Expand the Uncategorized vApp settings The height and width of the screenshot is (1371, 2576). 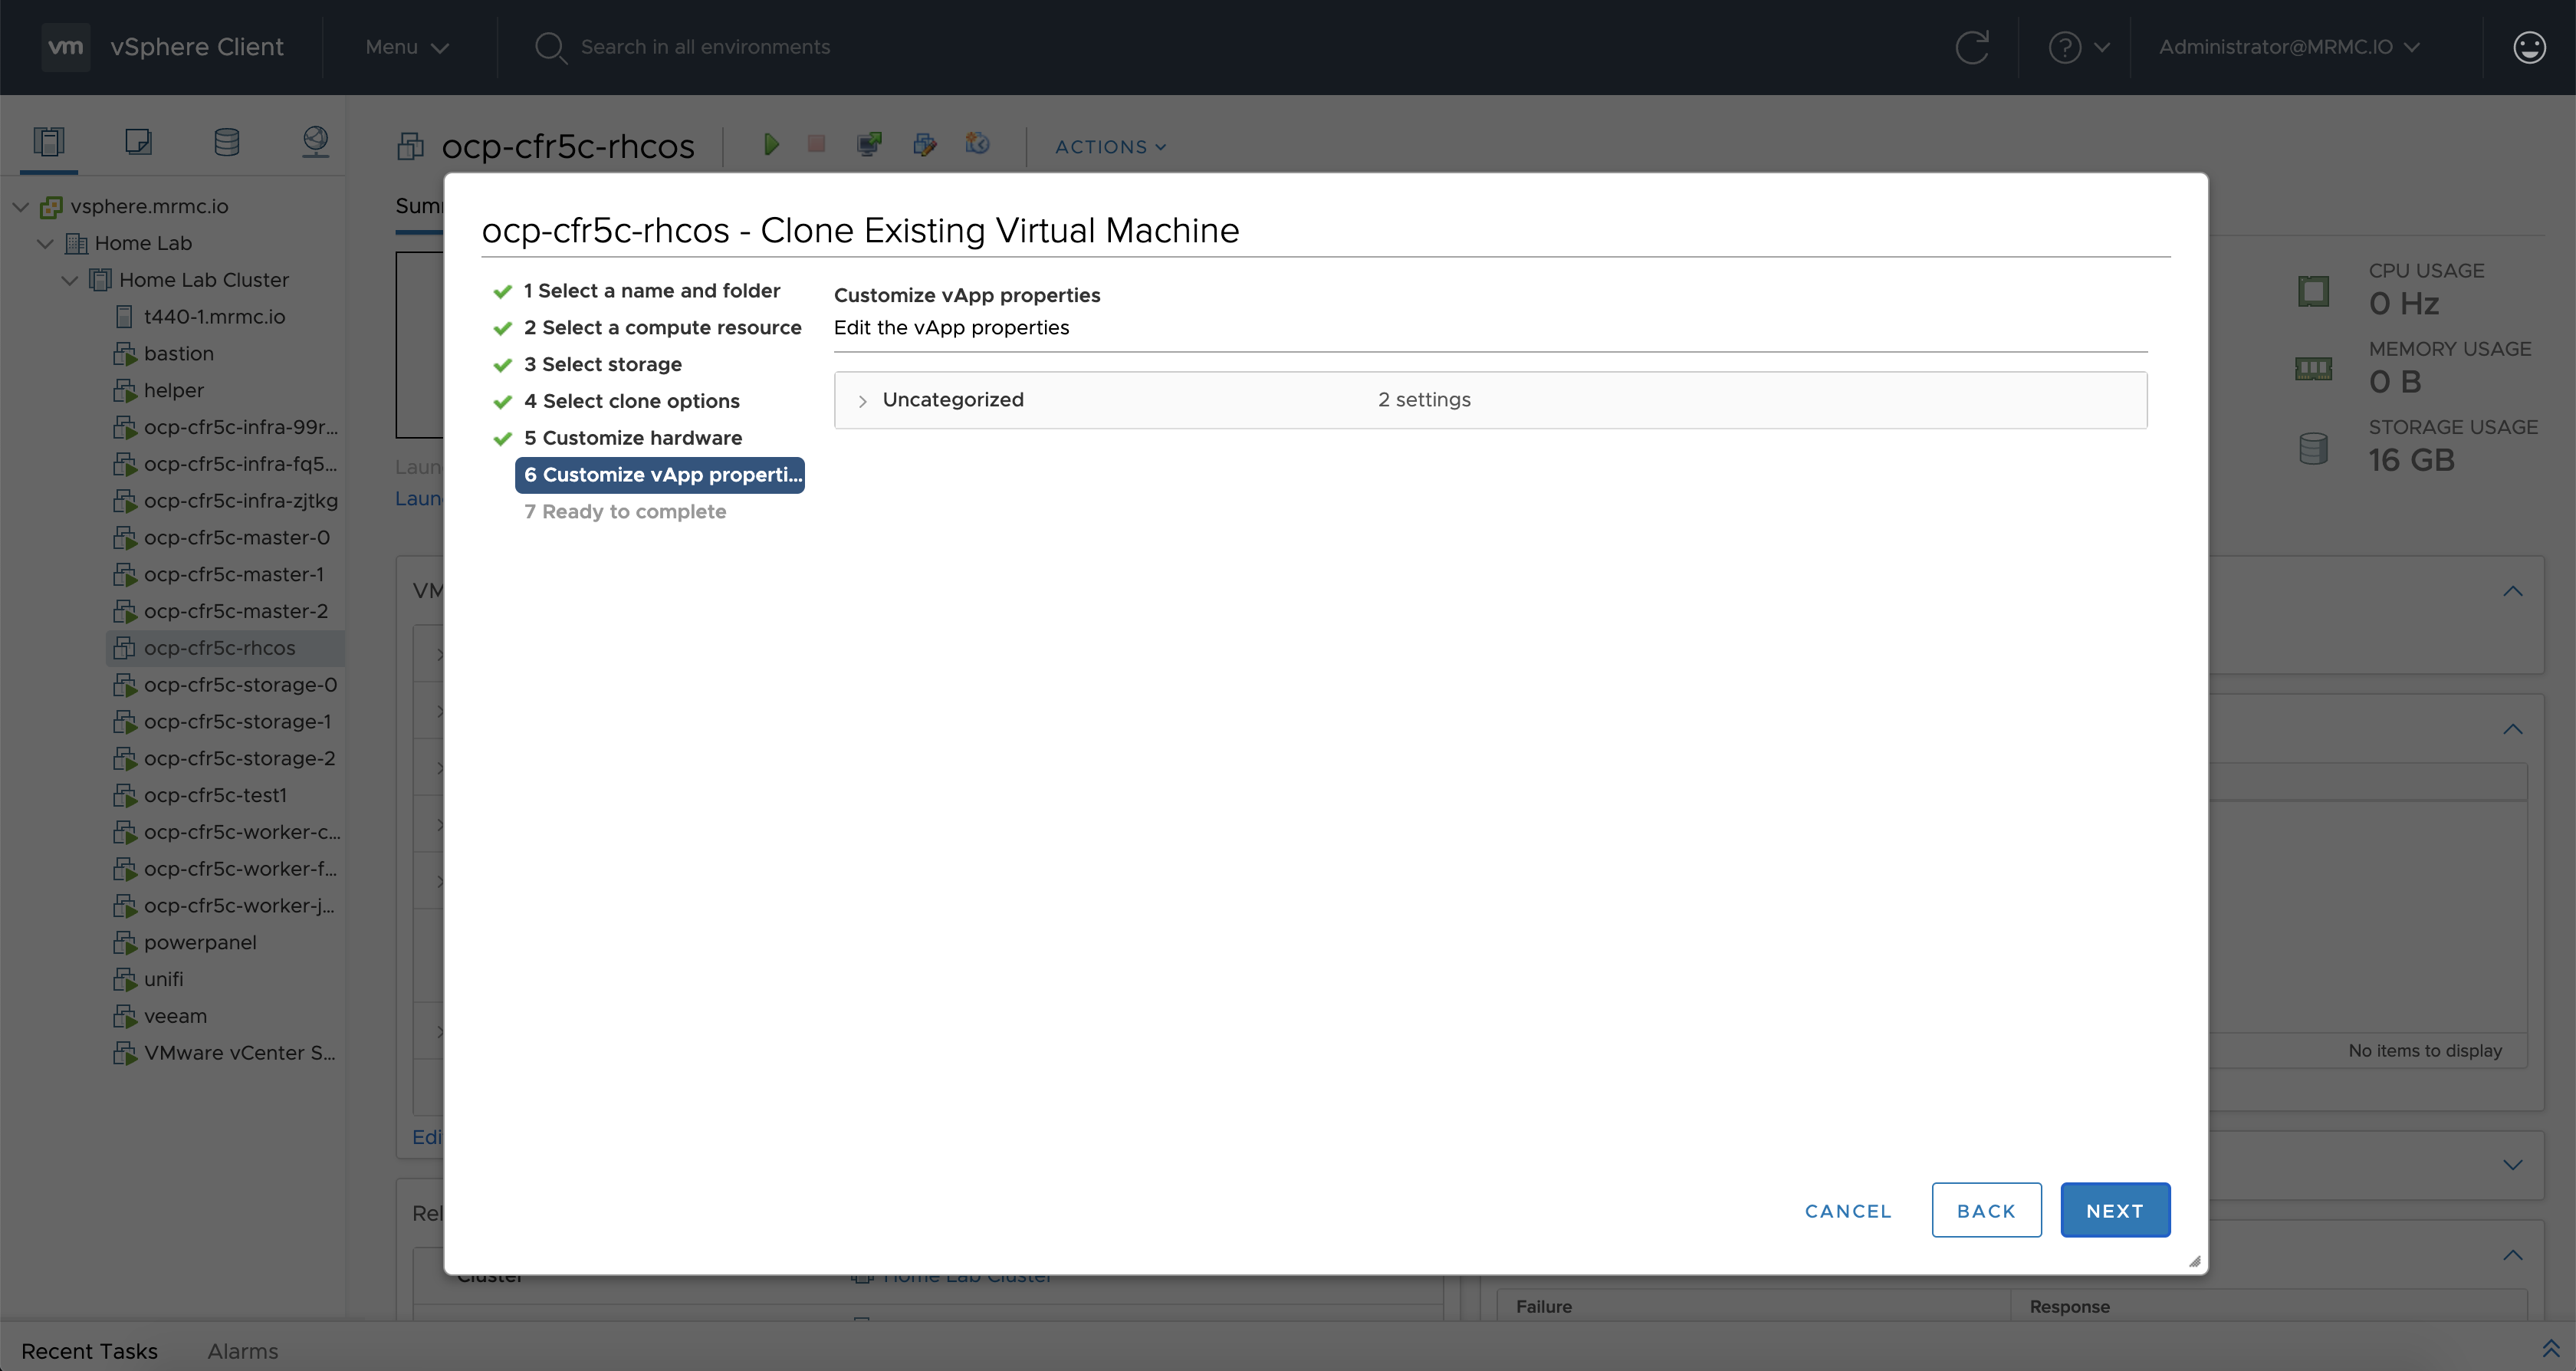(861, 400)
